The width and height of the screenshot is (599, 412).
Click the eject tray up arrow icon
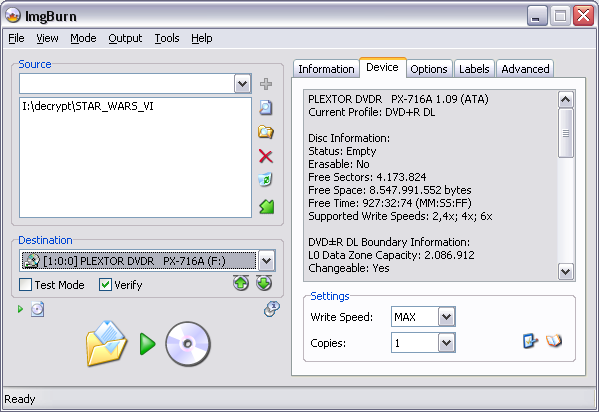click(x=241, y=283)
